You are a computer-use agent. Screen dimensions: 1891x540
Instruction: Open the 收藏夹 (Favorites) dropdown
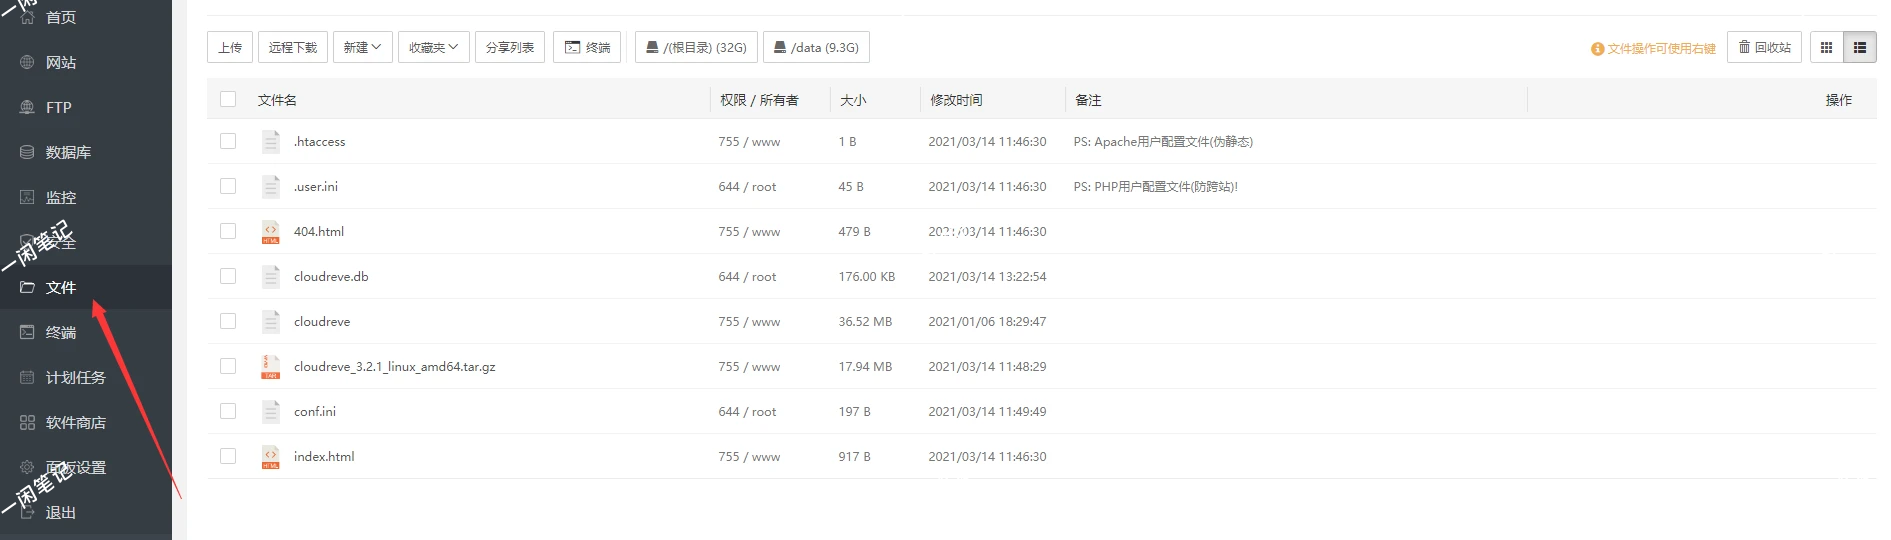[x=433, y=47]
